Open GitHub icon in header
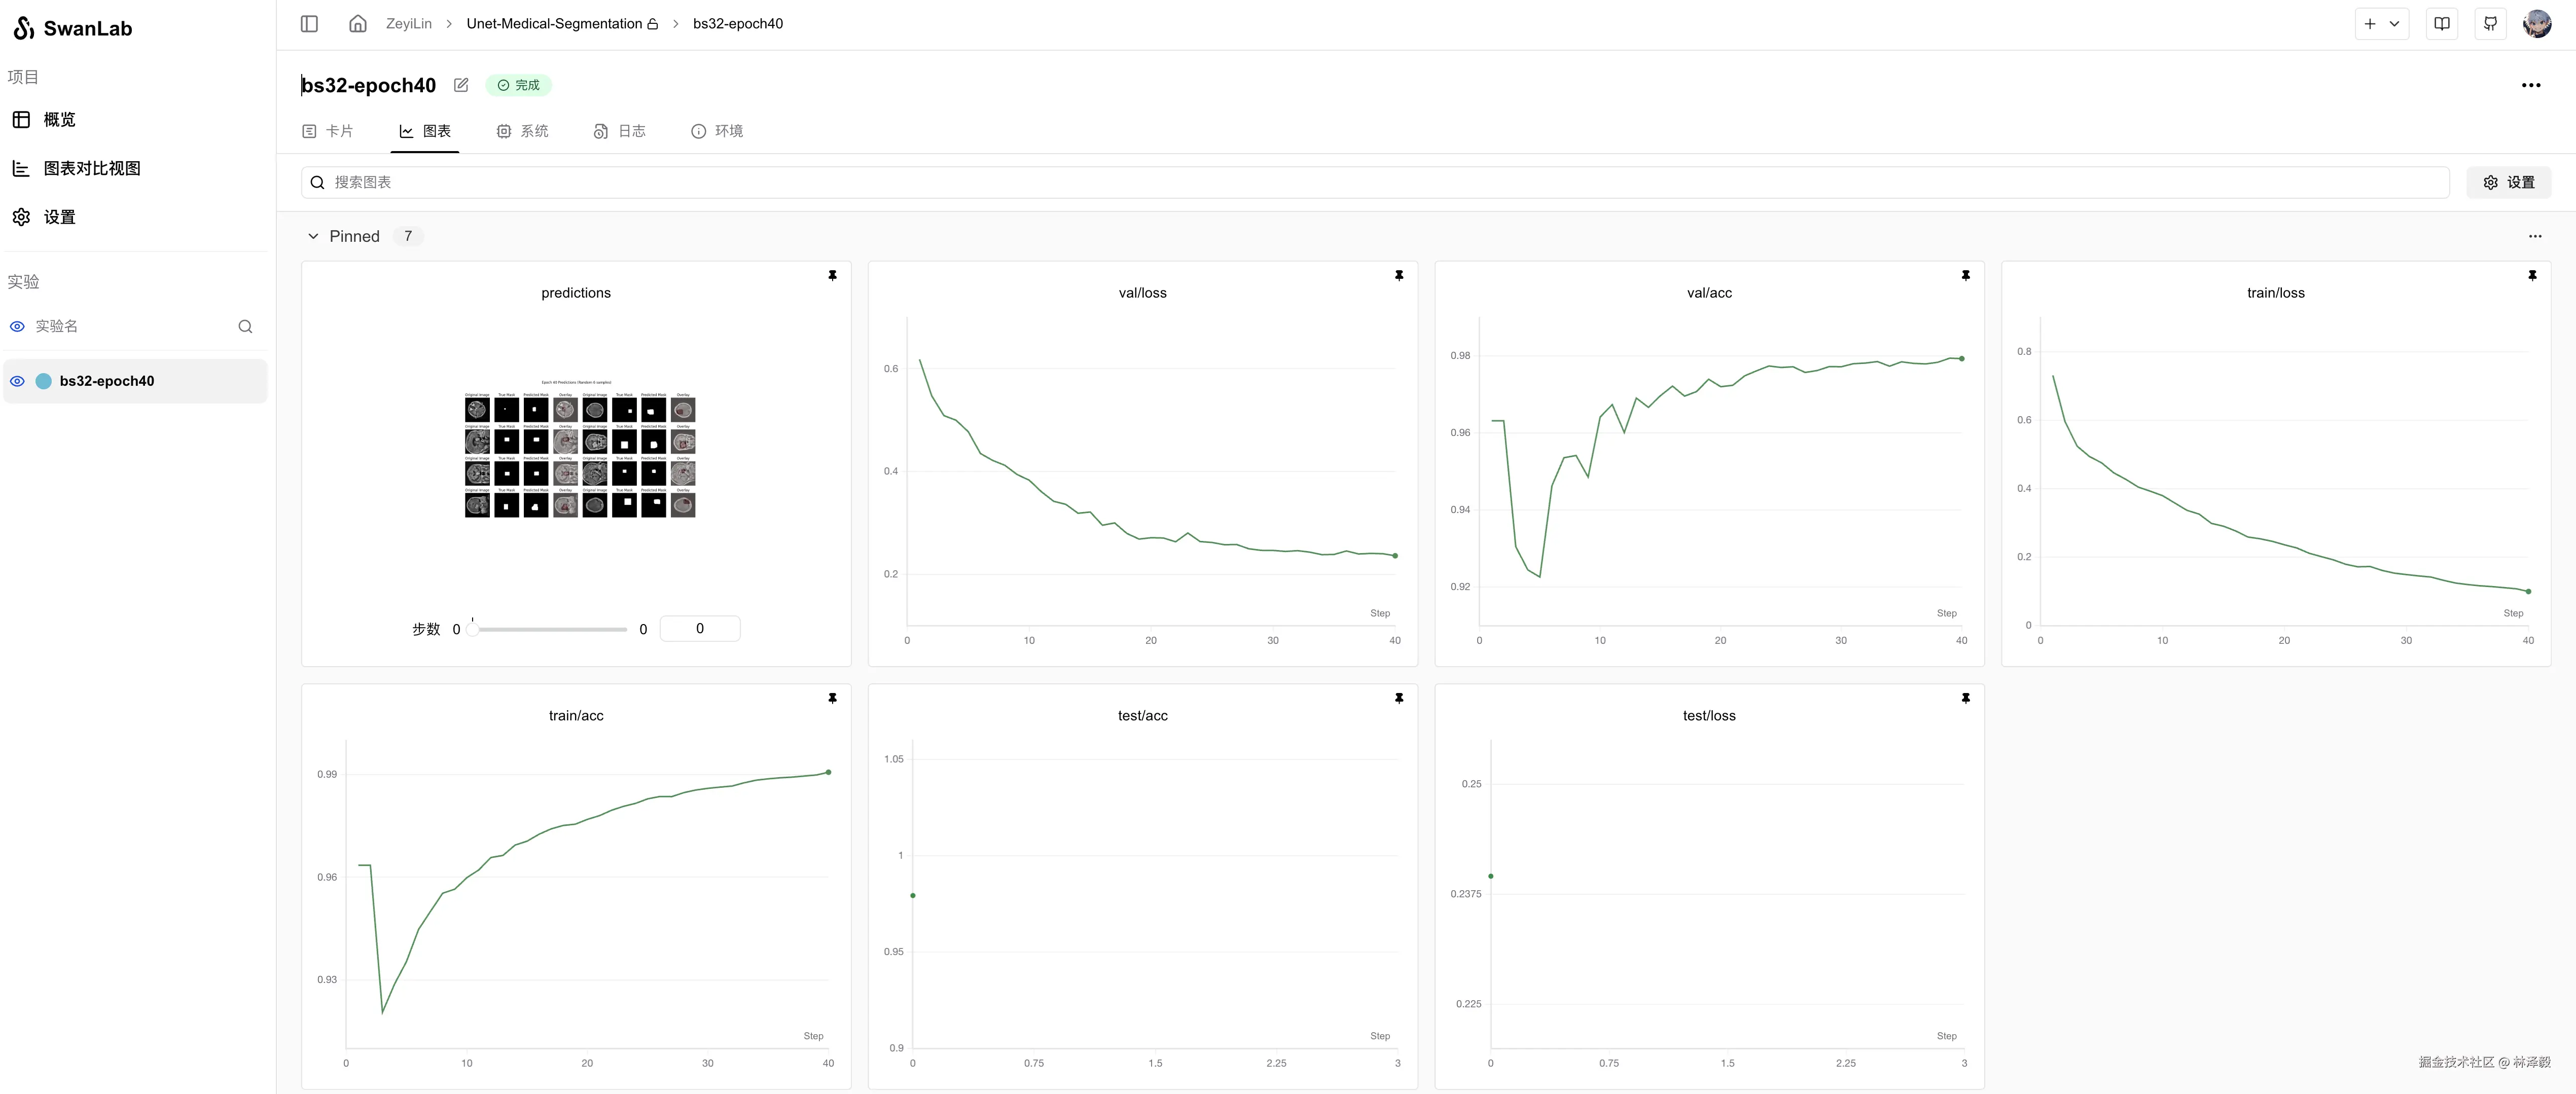2576x1094 pixels. pyautogui.click(x=2490, y=23)
